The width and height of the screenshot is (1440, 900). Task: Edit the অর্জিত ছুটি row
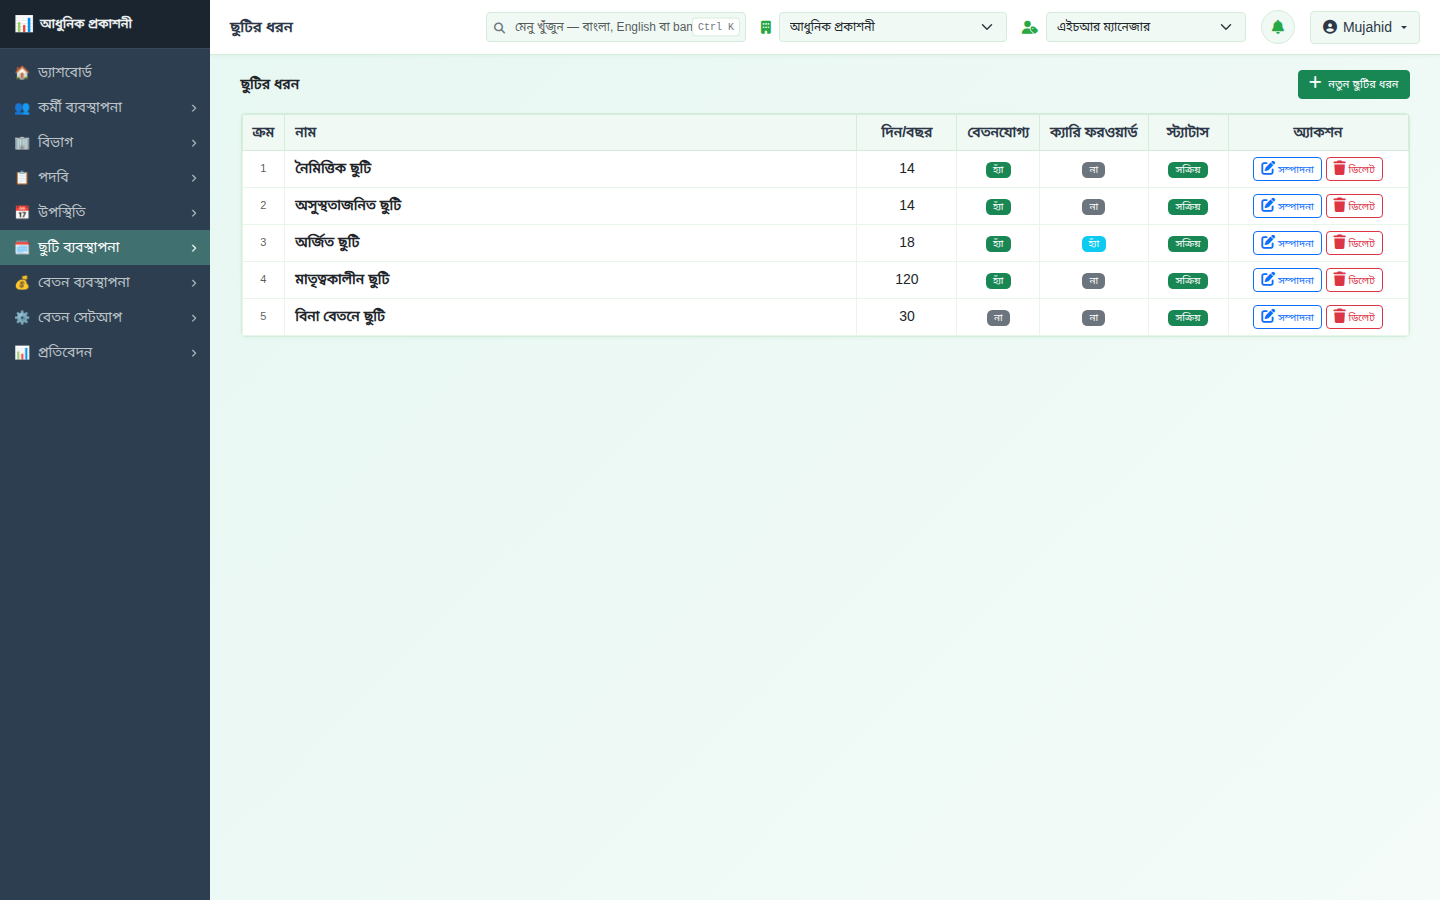click(x=1287, y=243)
